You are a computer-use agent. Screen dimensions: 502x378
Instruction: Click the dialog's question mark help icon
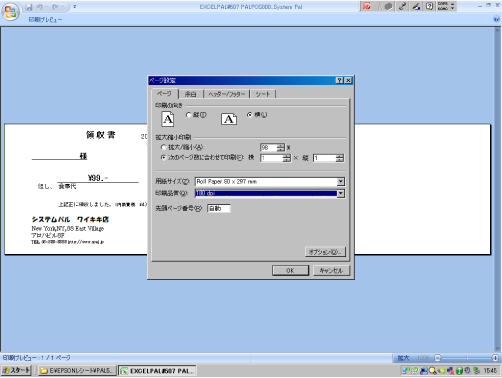339,80
